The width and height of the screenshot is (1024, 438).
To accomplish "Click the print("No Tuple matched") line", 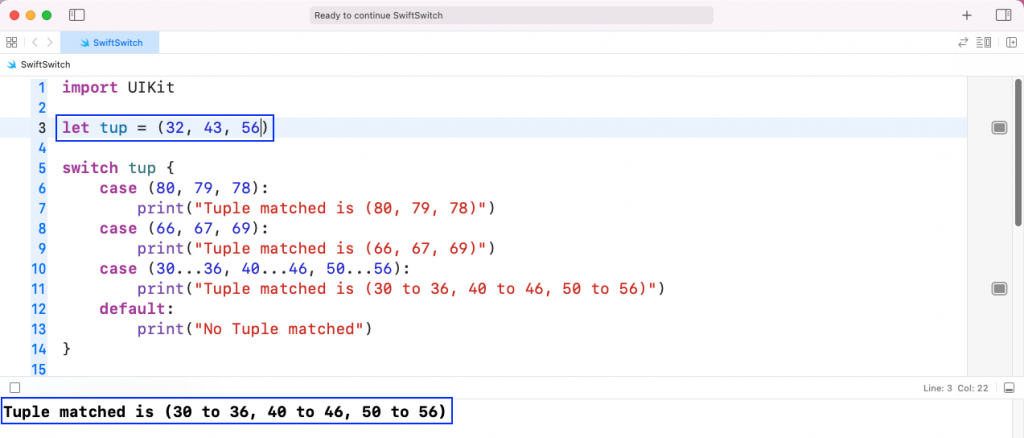I will [255, 328].
